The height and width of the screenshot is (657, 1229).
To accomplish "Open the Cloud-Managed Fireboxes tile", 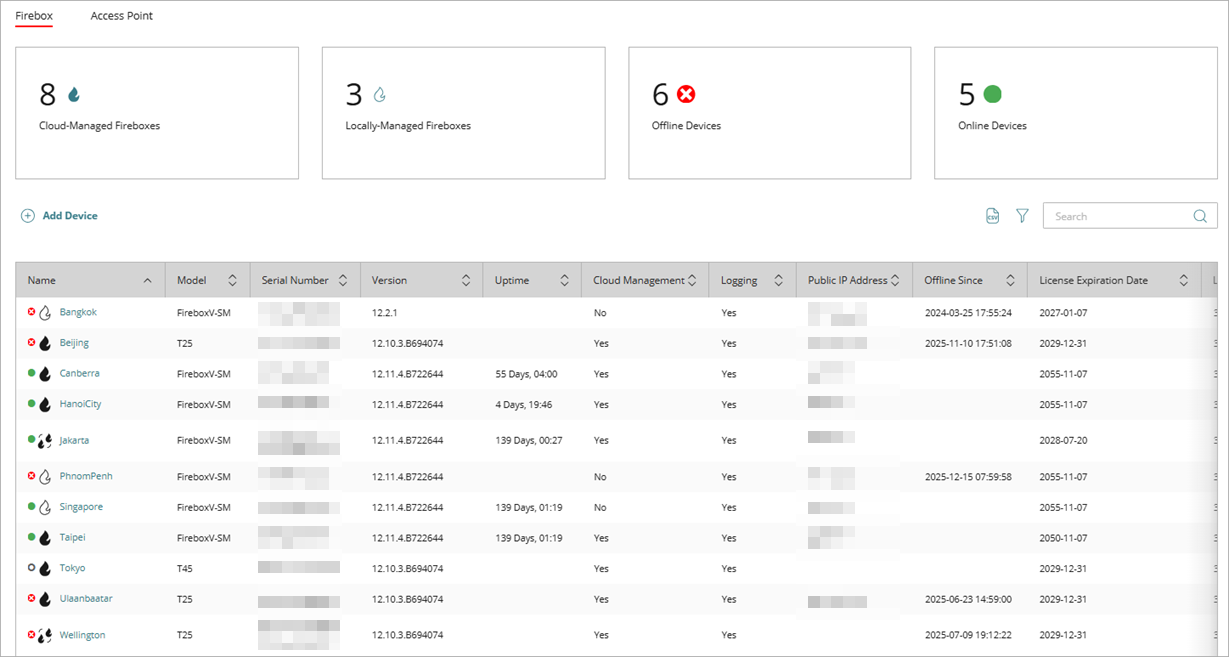I will tap(157, 113).
